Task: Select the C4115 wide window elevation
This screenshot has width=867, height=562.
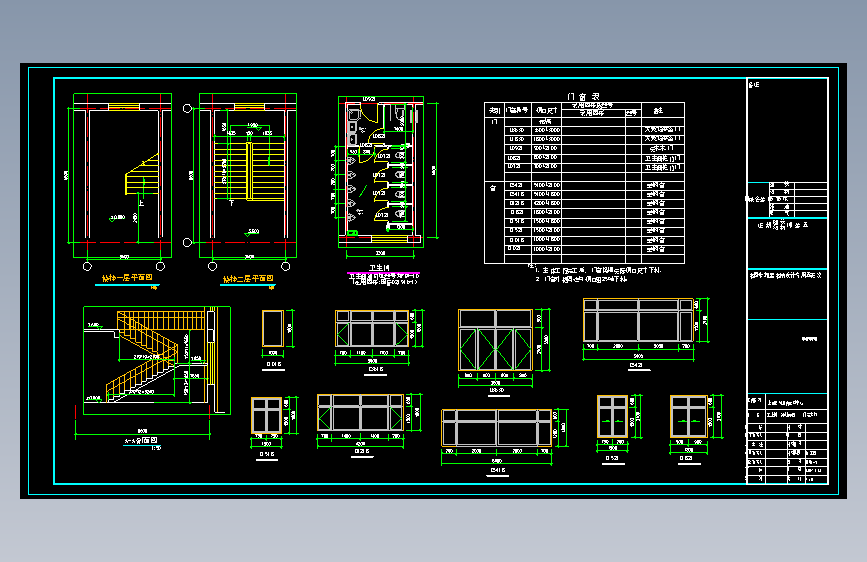Action: click(497, 428)
